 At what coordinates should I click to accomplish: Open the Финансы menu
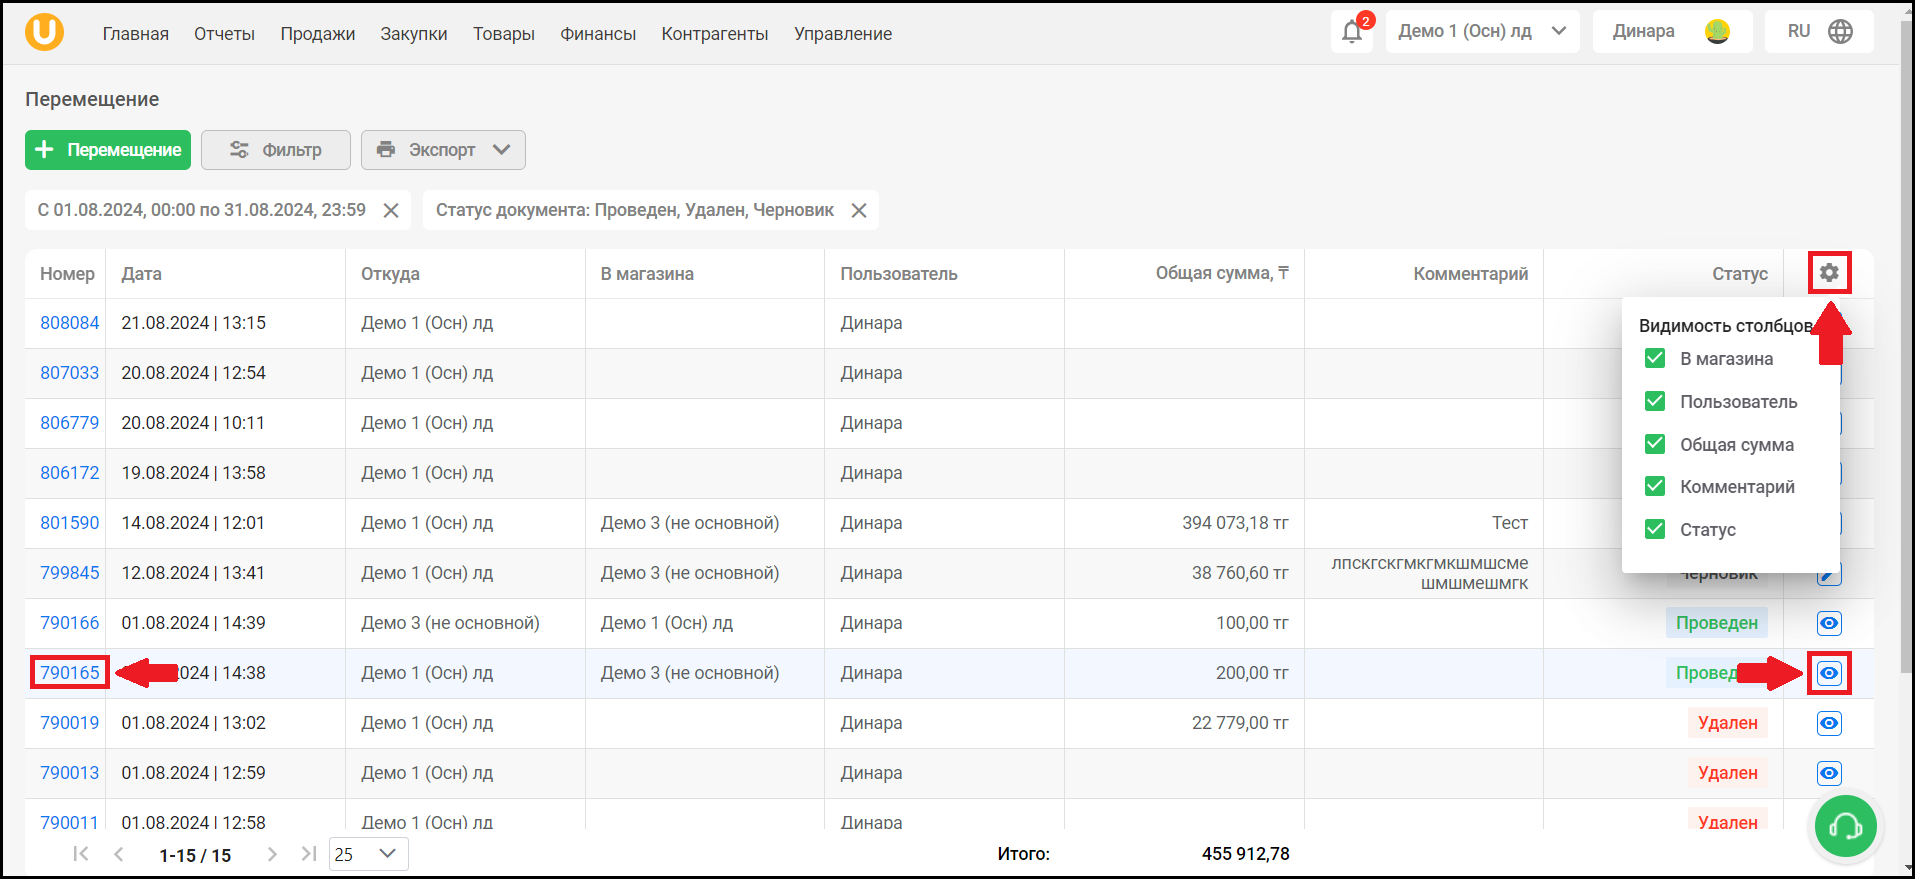click(598, 34)
